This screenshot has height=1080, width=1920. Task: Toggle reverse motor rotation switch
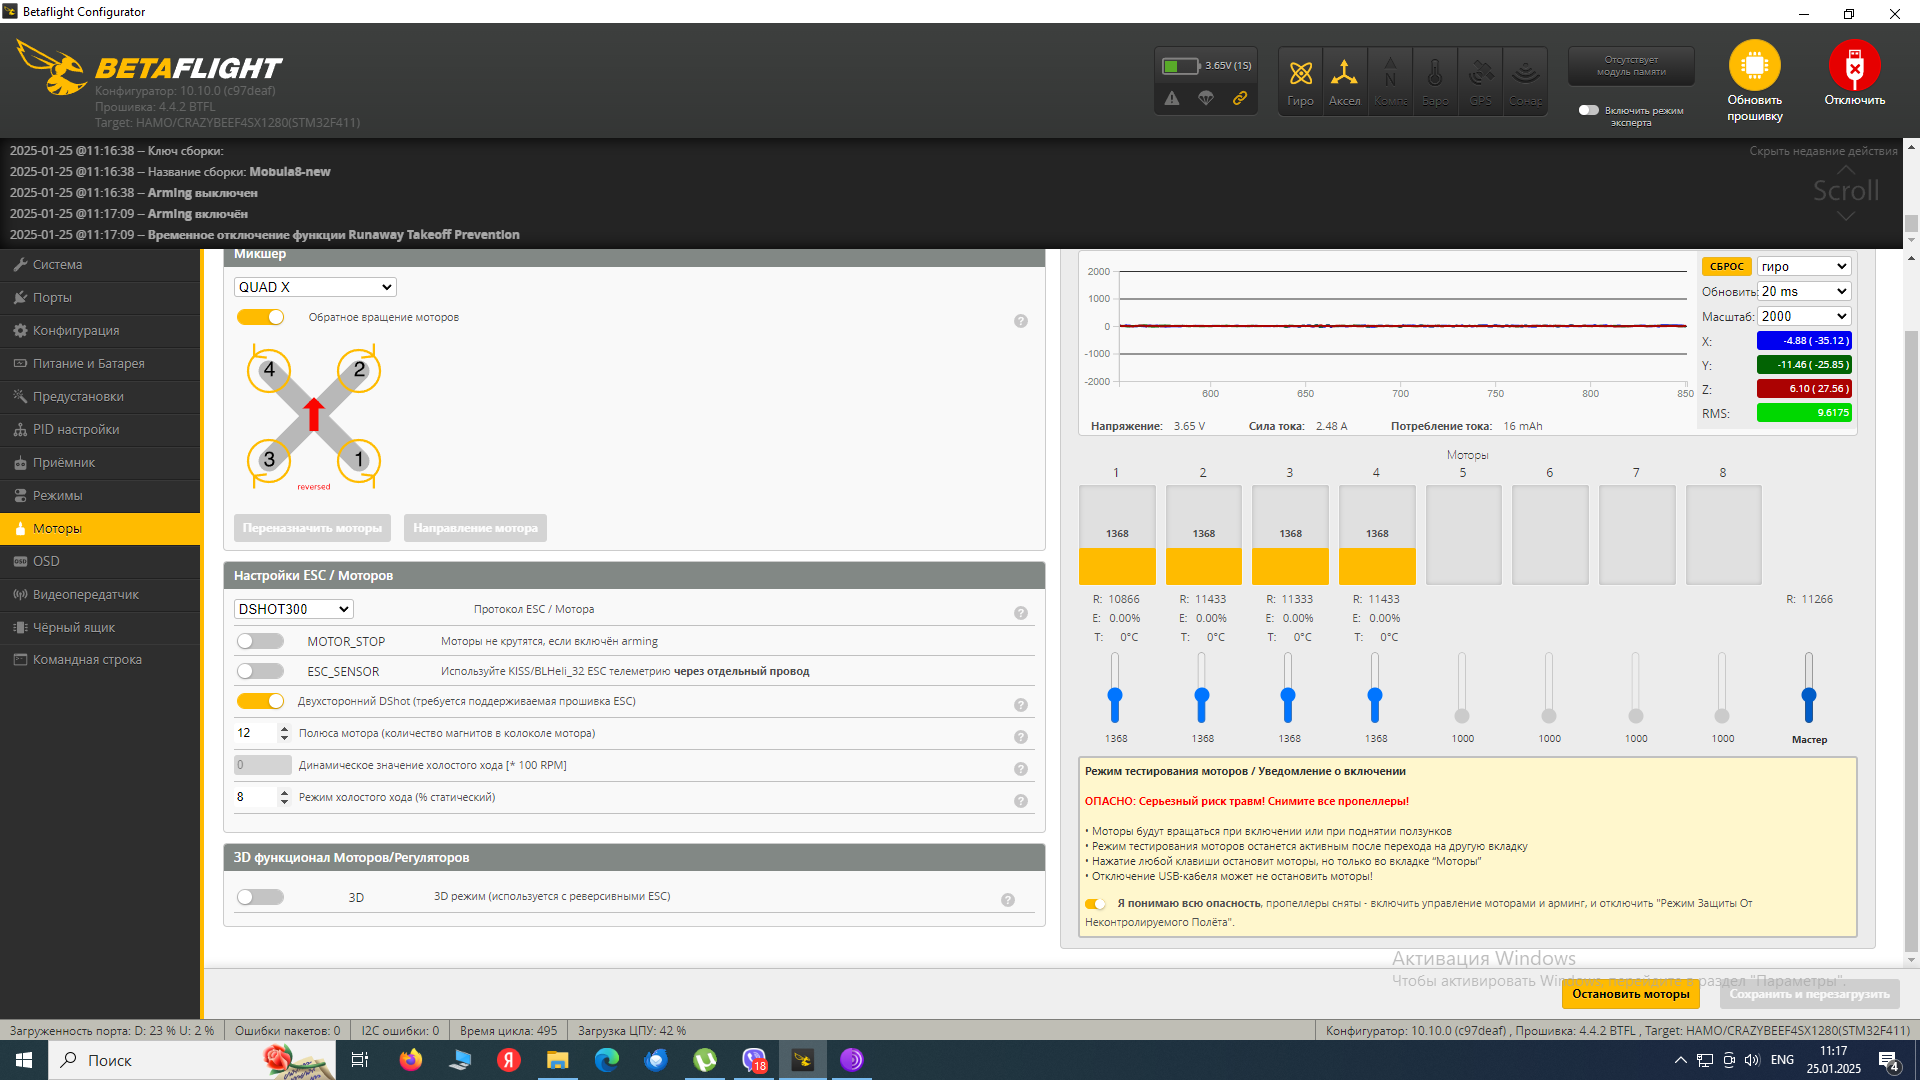(260, 317)
